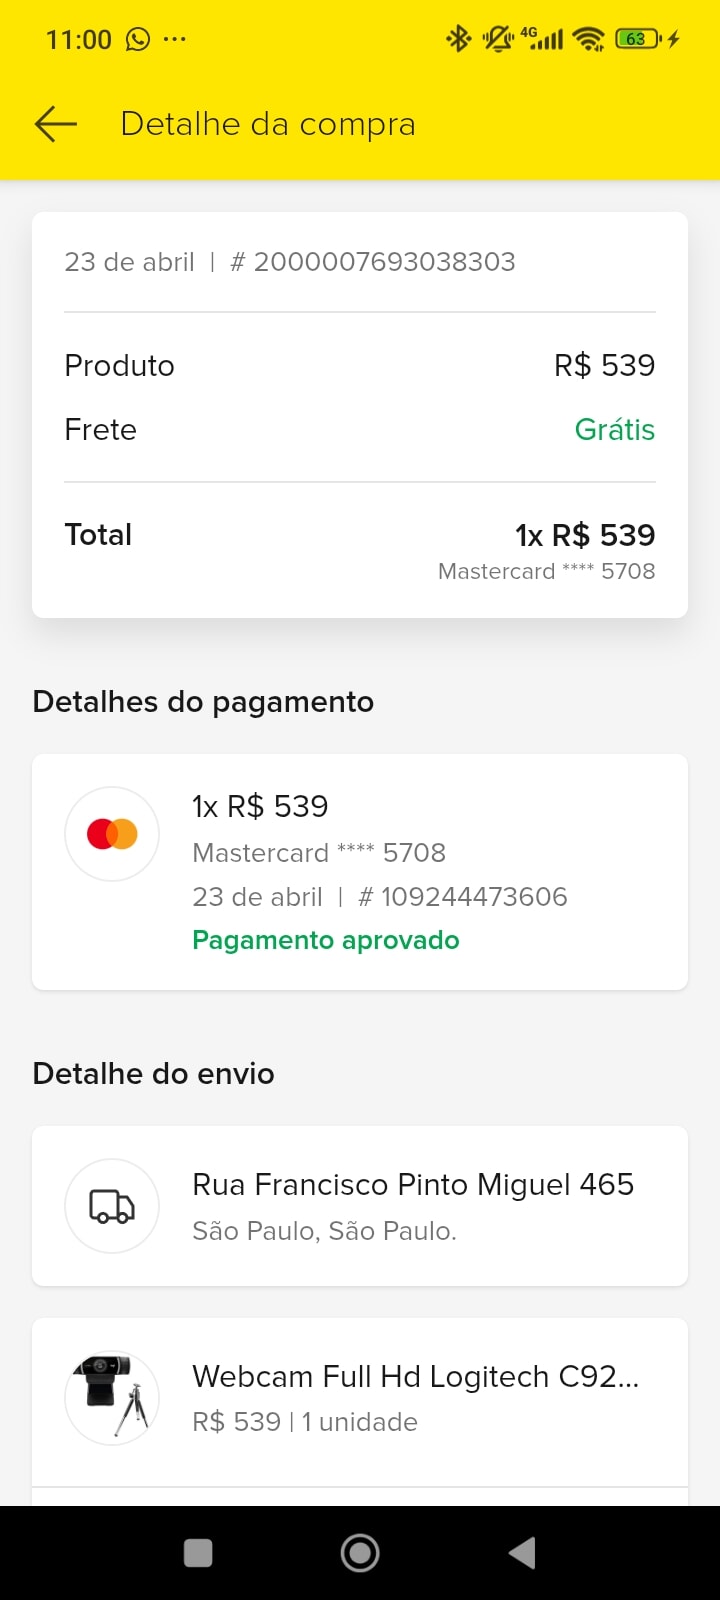Tap payment number 109244473606
Screen dimensions: 720x1600
click(473, 897)
